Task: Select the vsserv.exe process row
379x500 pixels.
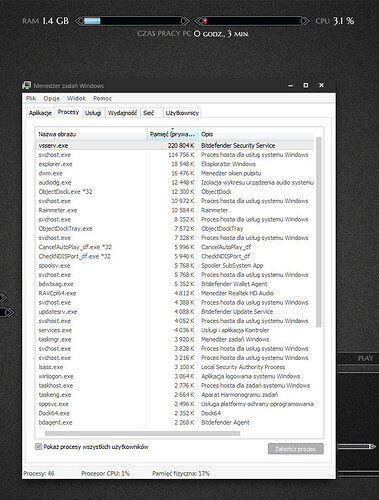Action: click(x=175, y=146)
